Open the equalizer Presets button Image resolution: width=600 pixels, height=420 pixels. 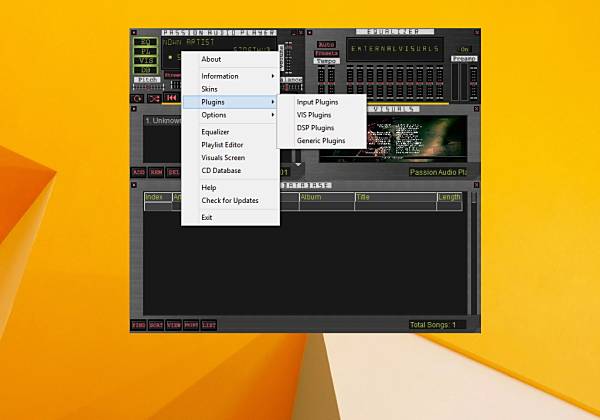pyautogui.click(x=326, y=53)
